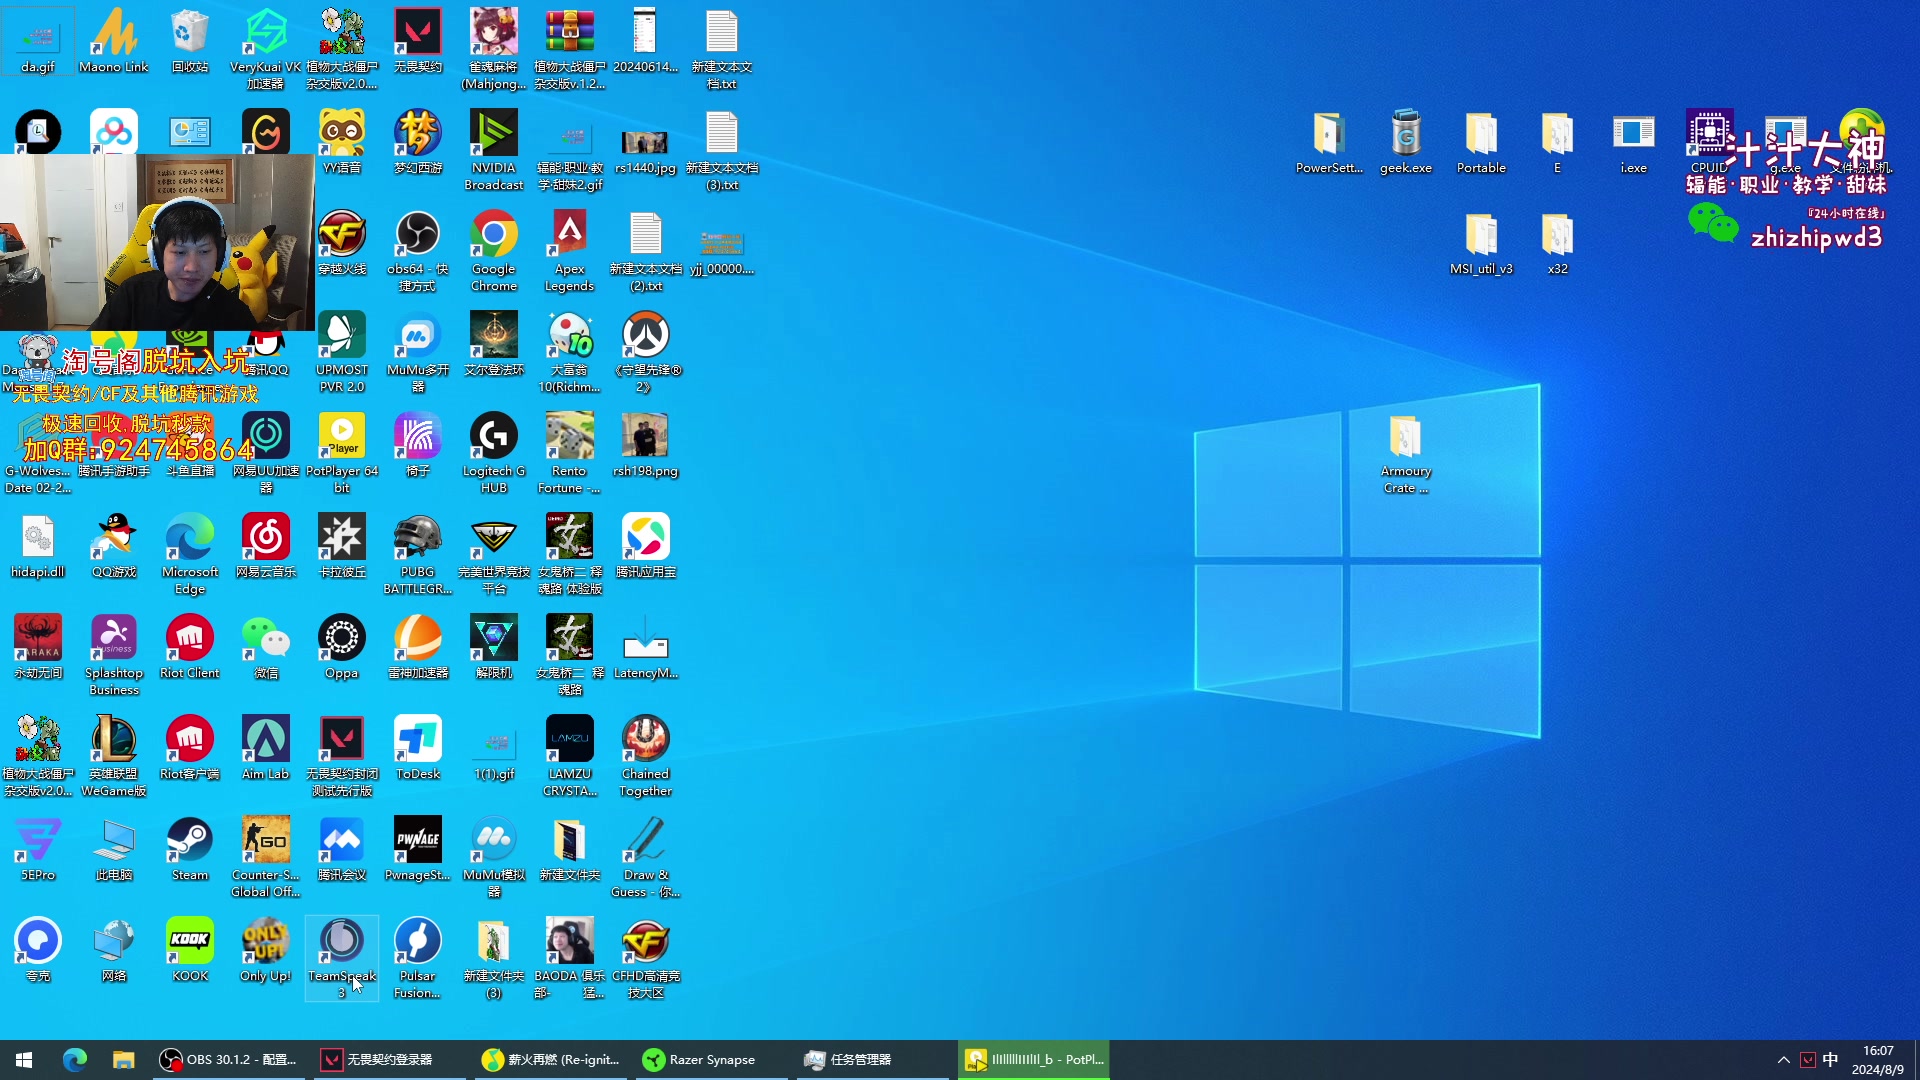
Task: Open TeamSpeak 3 desktop shortcut
Action: point(342,958)
